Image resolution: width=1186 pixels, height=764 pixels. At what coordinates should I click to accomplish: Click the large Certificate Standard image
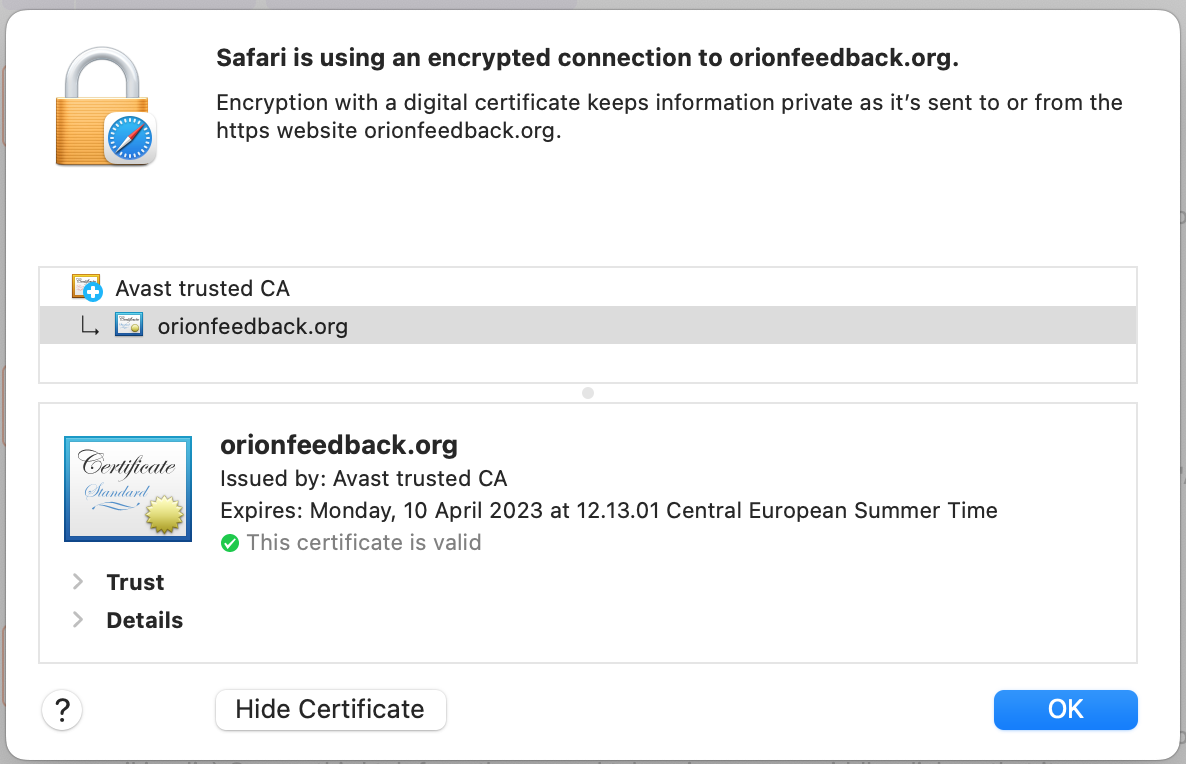click(x=127, y=488)
